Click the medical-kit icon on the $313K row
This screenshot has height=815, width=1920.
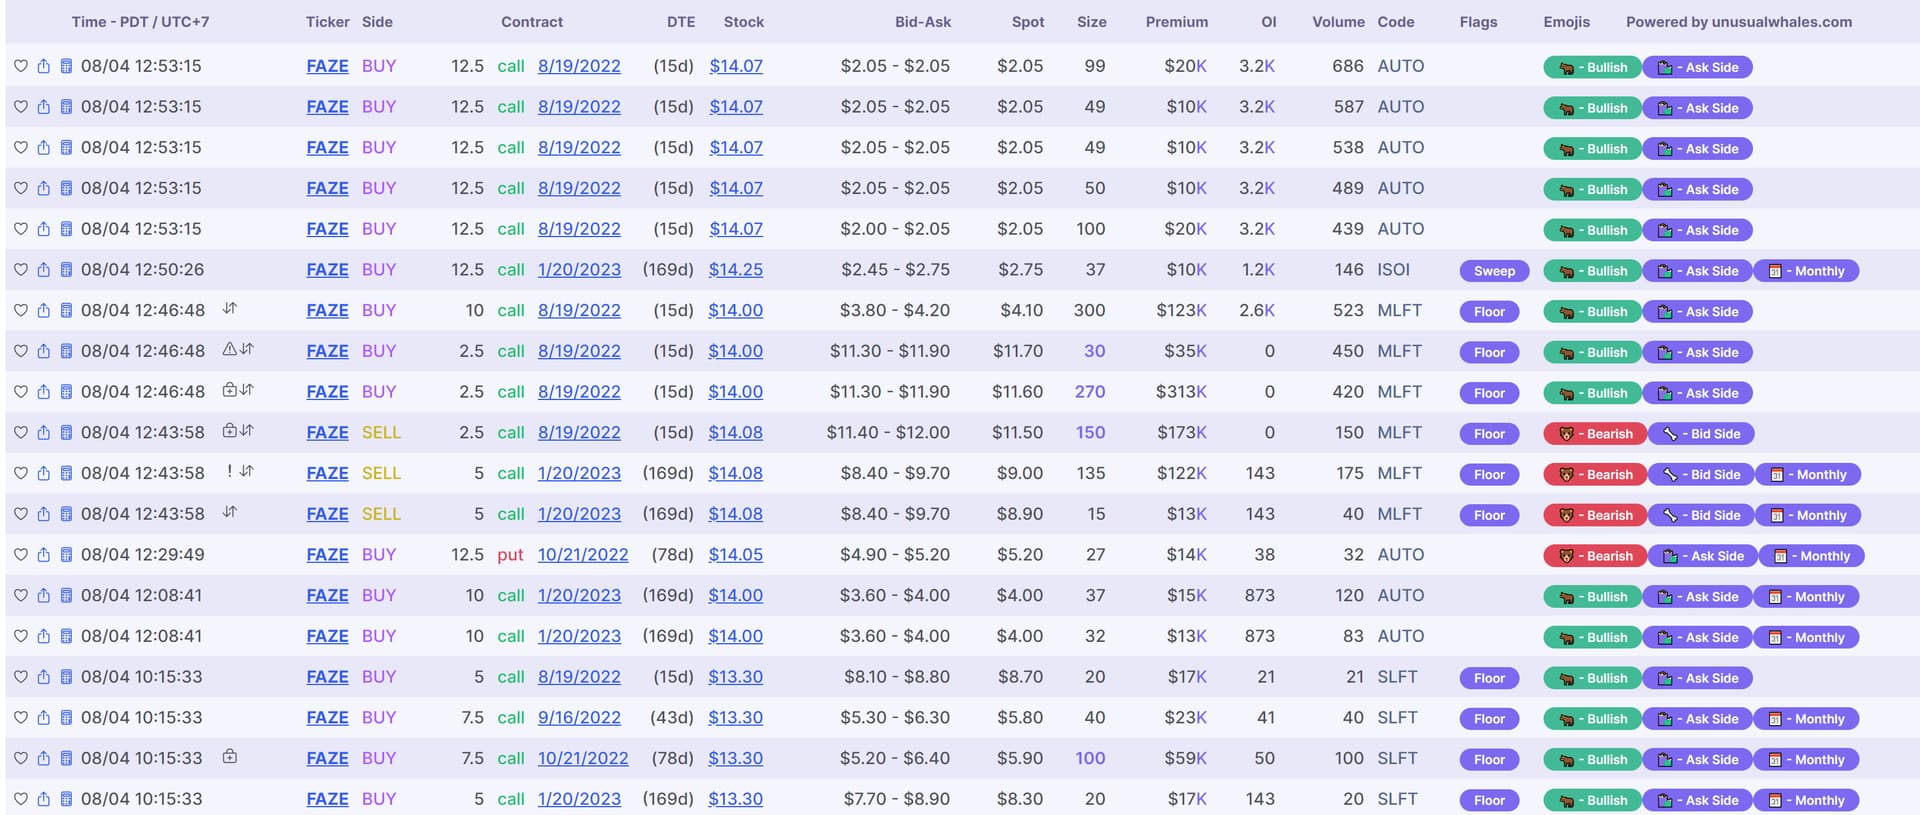[x=229, y=390]
